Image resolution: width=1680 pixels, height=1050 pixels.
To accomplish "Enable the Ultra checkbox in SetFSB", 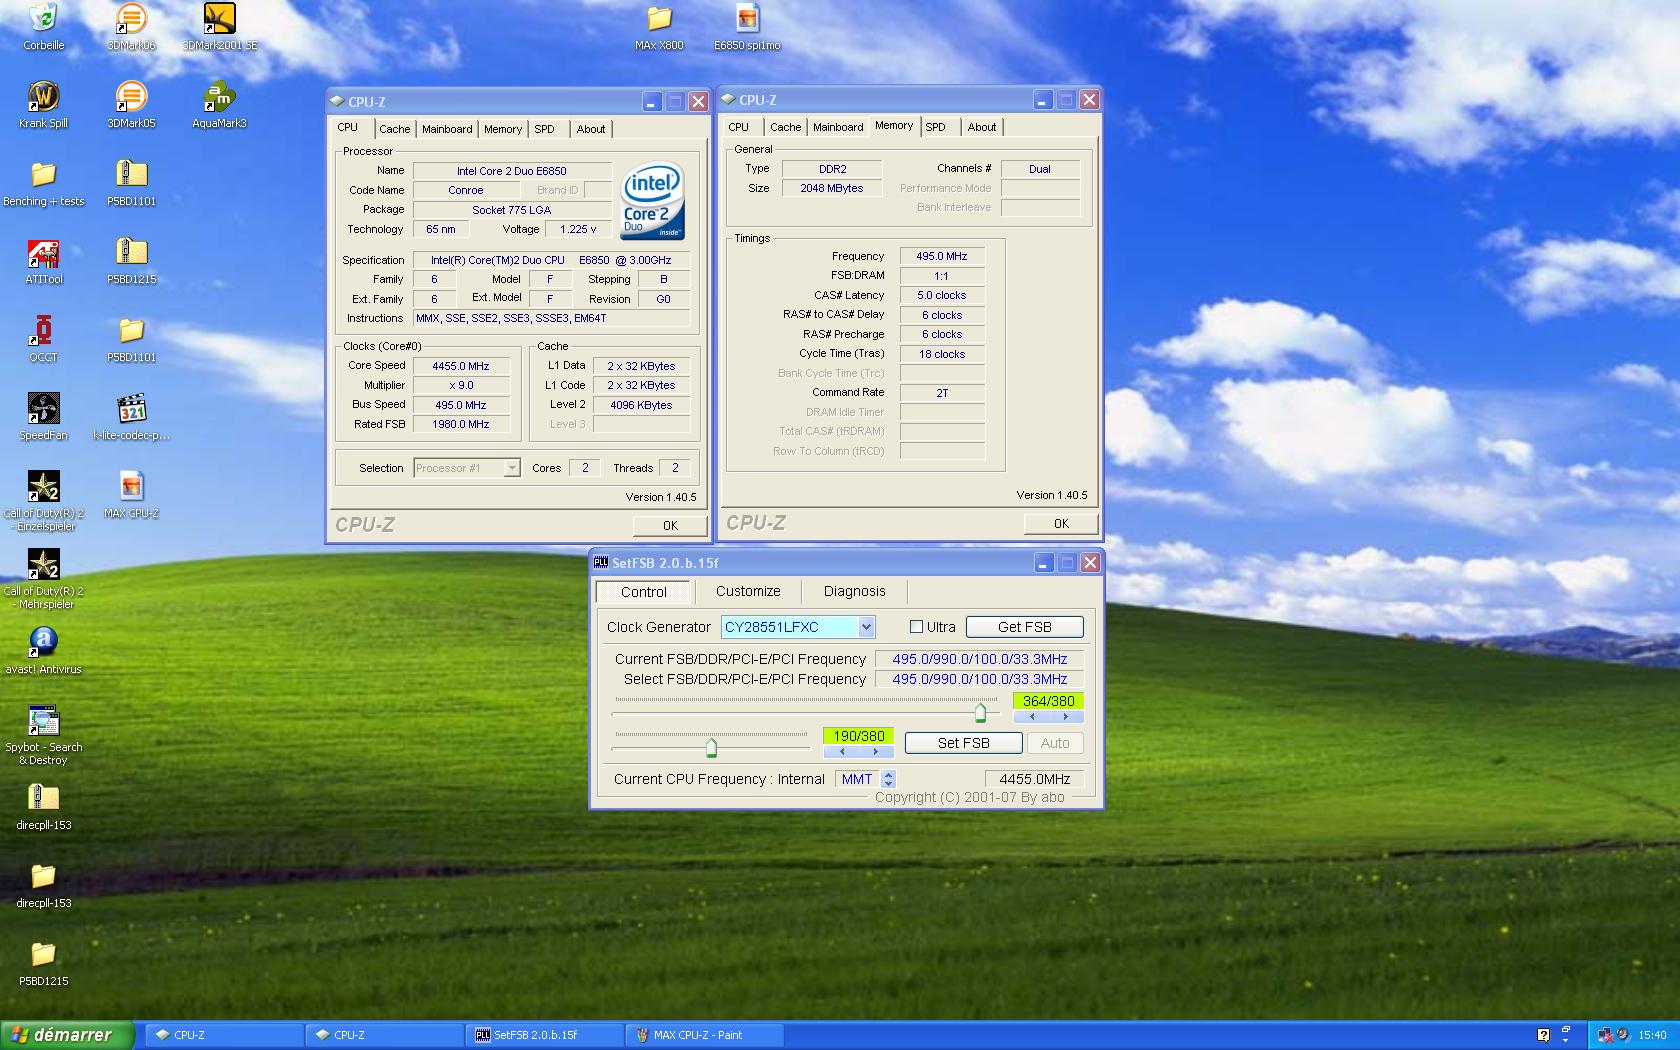I will tap(916, 627).
